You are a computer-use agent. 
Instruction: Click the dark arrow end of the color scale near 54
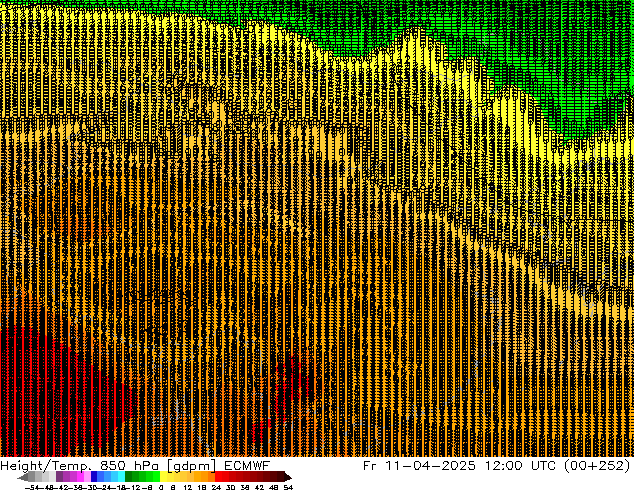click(288, 478)
